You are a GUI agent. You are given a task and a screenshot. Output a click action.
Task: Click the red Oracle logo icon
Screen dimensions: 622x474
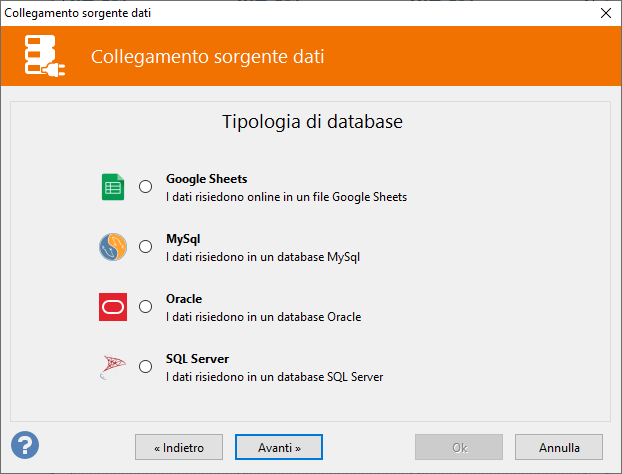[x=113, y=307]
